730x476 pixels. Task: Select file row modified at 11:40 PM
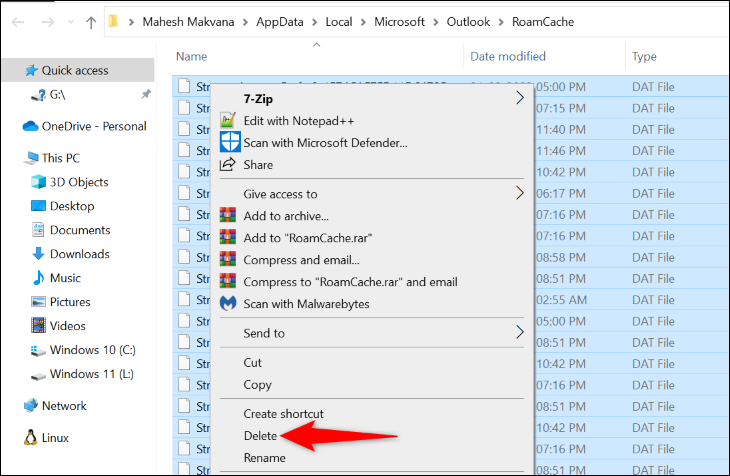pos(450,129)
